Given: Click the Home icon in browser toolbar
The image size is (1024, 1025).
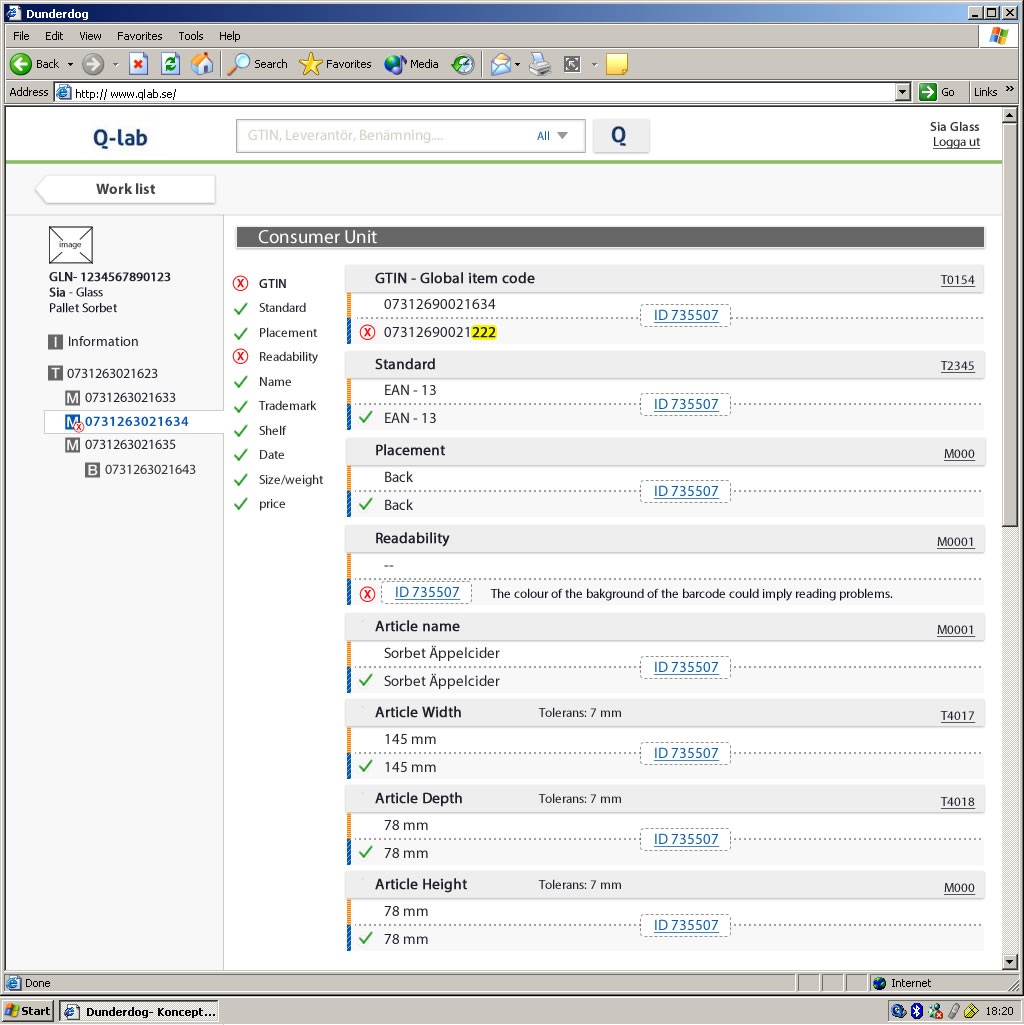Looking at the screenshot, I should click(202, 64).
